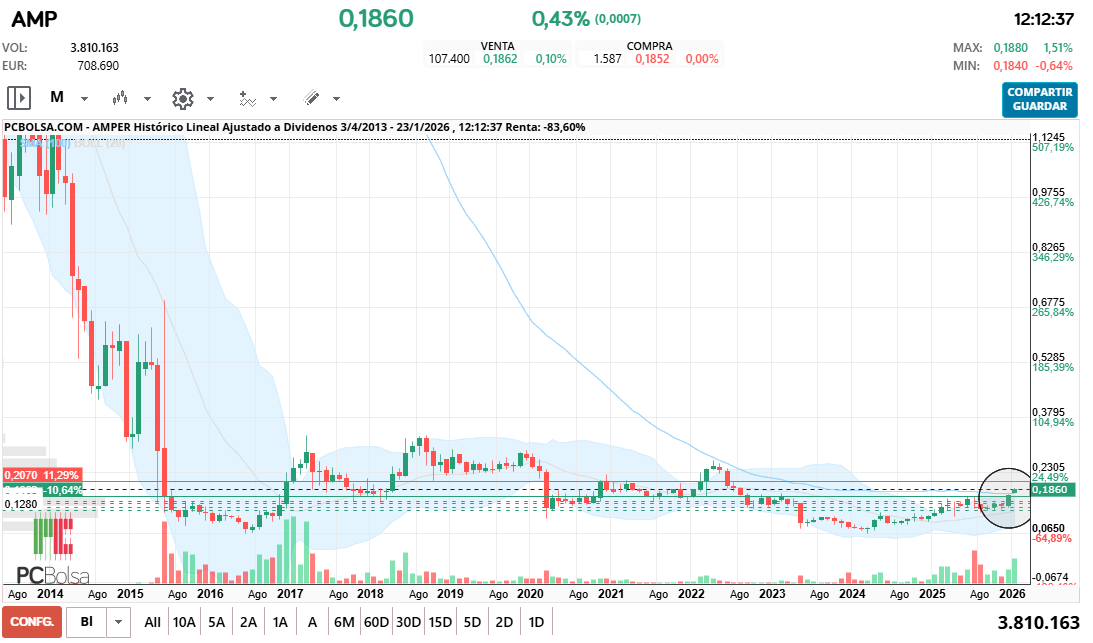Switch to the 1A timeframe tab

[x=280, y=621]
